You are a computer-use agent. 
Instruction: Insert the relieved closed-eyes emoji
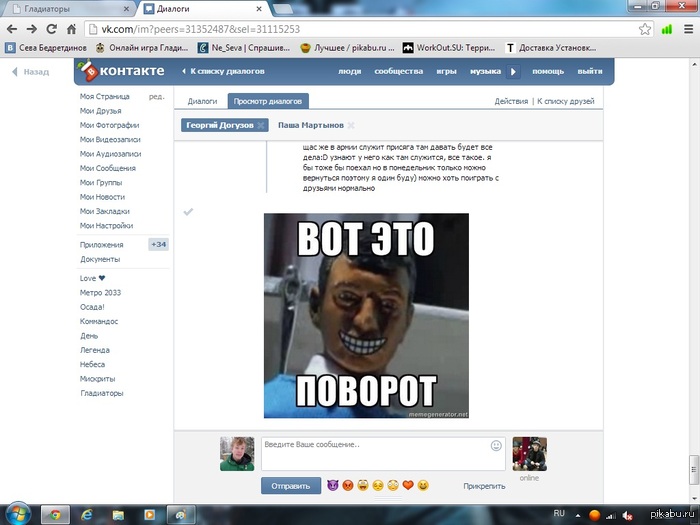tap(378, 485)
